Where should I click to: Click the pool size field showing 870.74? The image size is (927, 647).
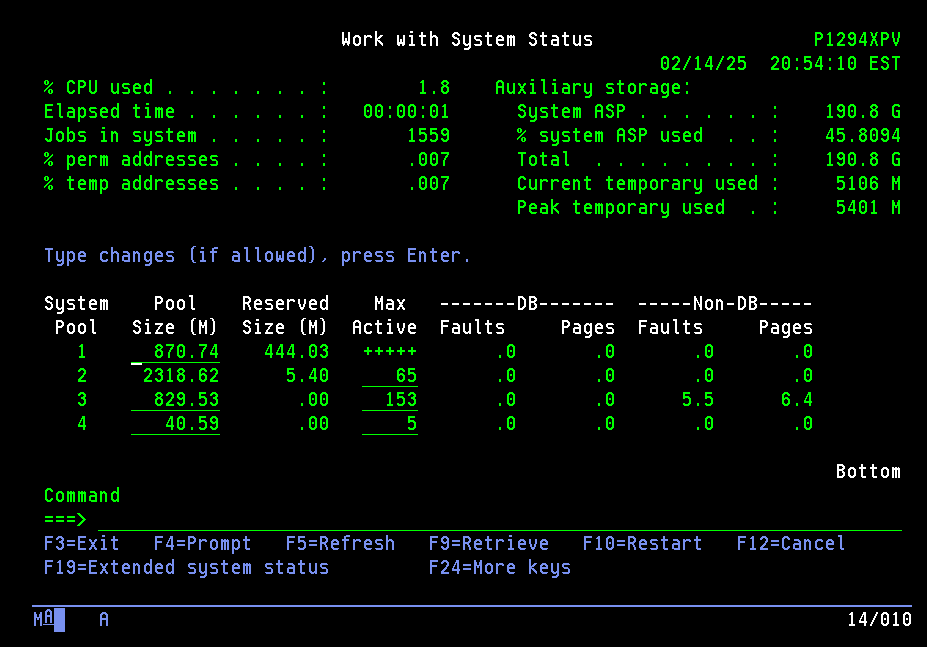tap(175, 352)
